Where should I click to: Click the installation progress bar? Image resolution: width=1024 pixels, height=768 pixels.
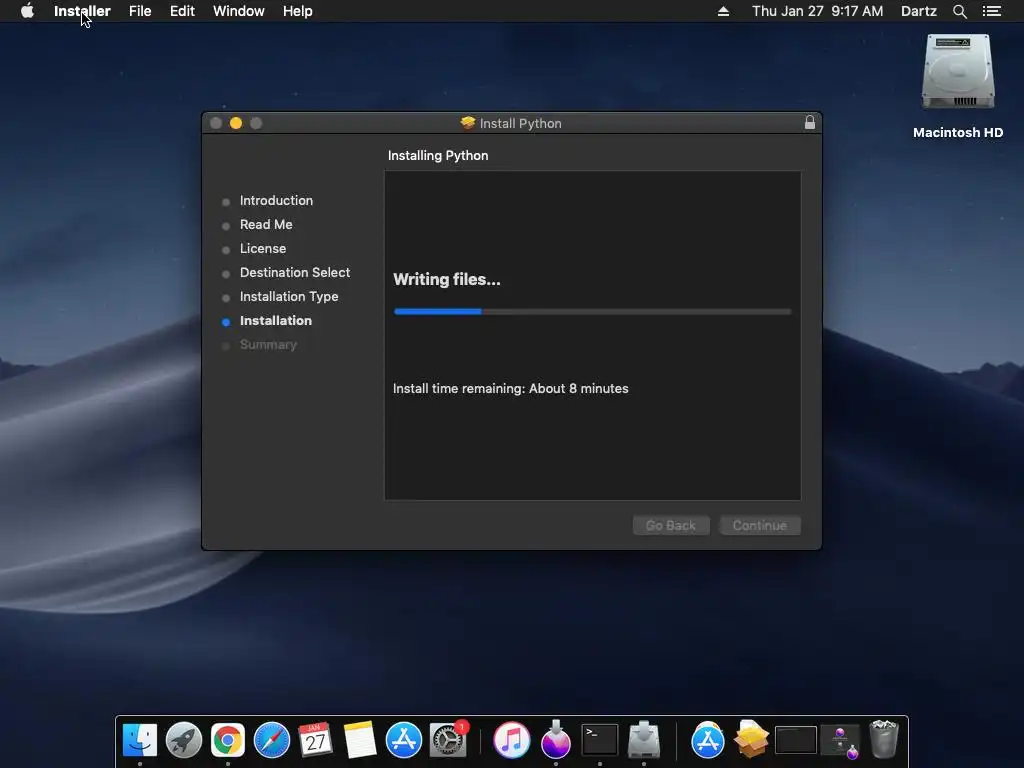[592, 312]
